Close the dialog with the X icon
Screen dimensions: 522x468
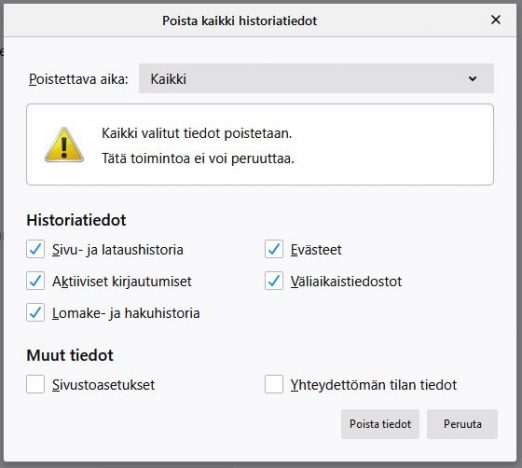496,20
